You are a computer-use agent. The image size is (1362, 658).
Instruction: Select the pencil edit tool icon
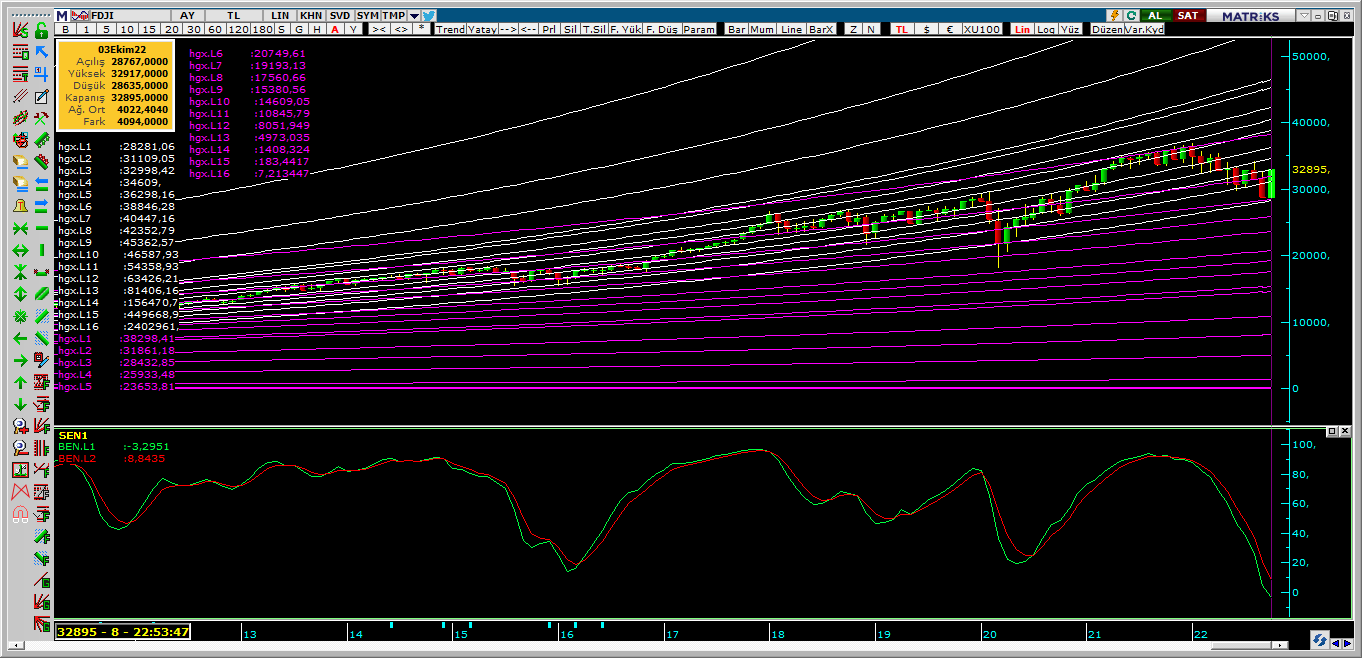click(42, 97)
